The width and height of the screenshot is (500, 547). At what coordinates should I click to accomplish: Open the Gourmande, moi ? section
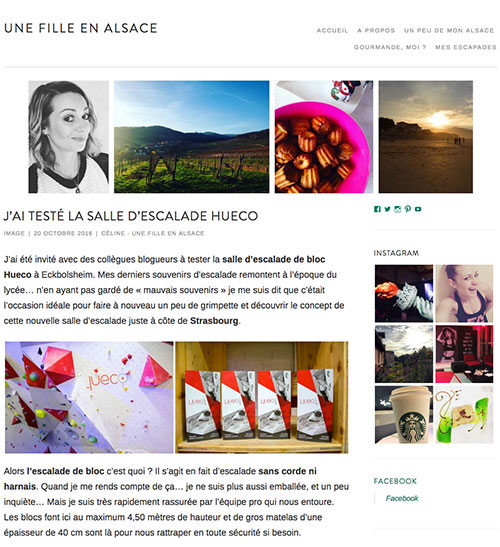390,47
